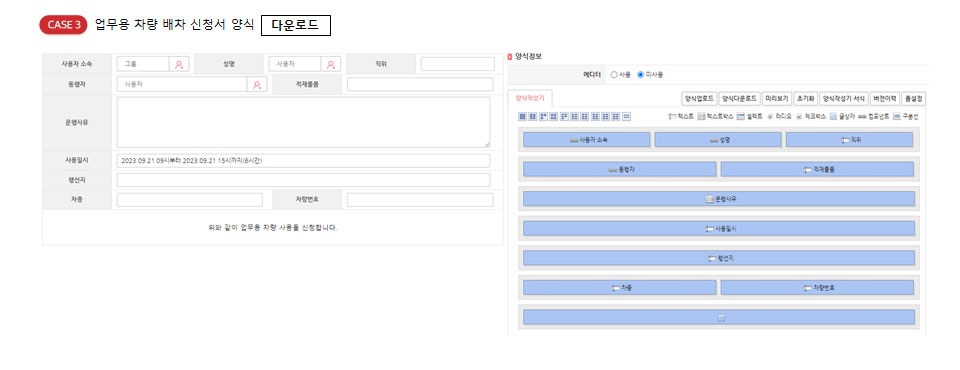Select the 차종 block in the form builder
960x370 pixels.
(619, 287)
